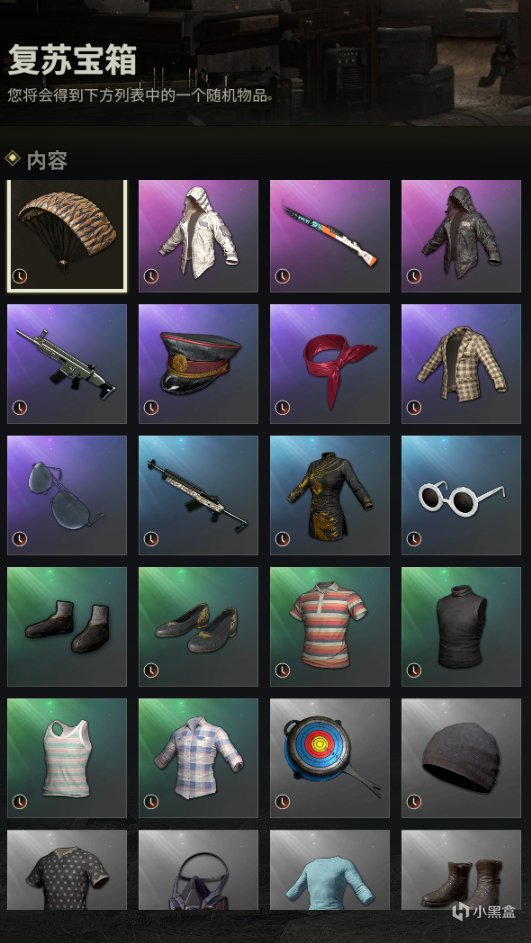This screenshot has width=531, height=943.
Task: Select the black sleeveless turtleneck
Action: coord(461,627)
